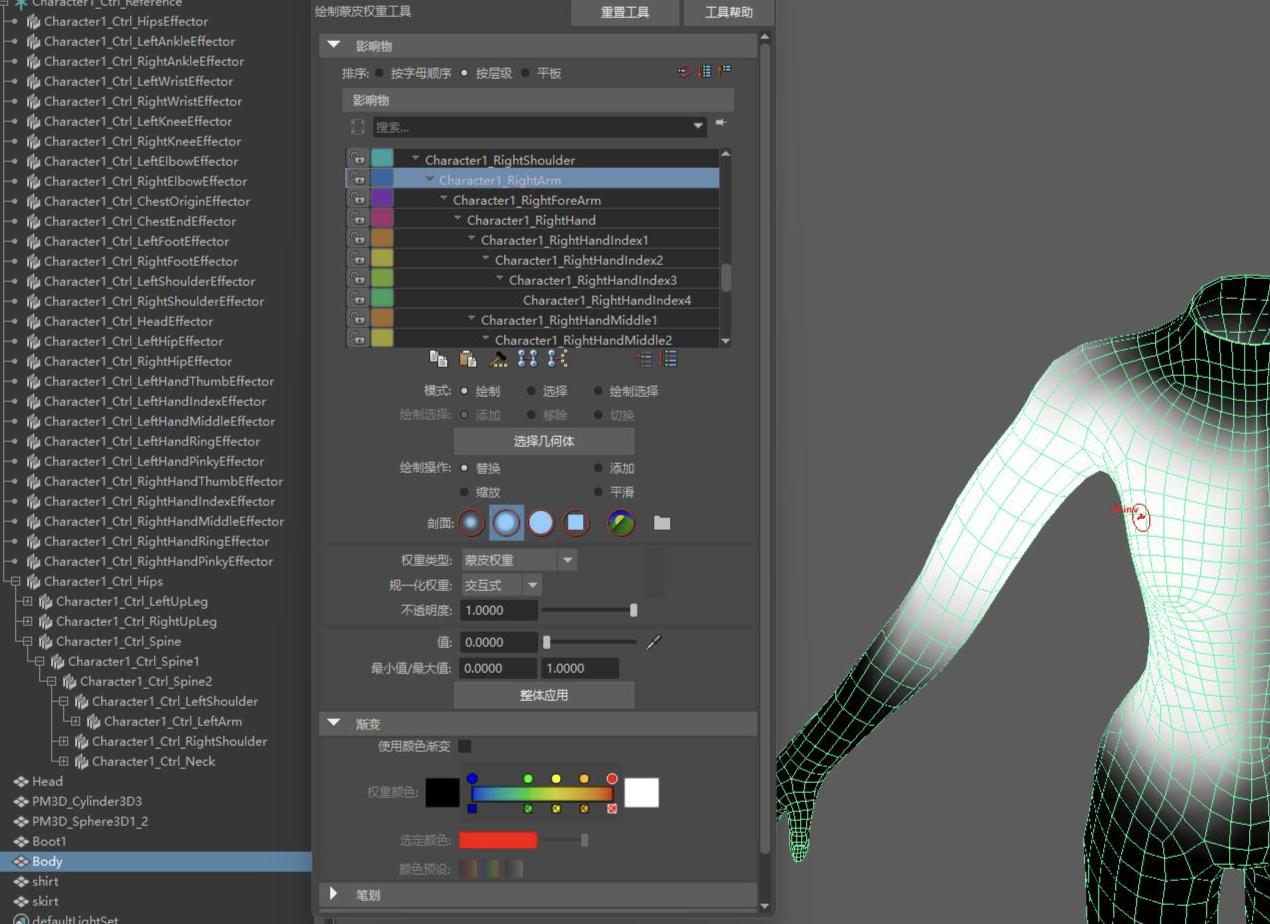Choose 按字母顺序 sort order
The height and width of the screenshot is (924, 1270).
point(380,73)
